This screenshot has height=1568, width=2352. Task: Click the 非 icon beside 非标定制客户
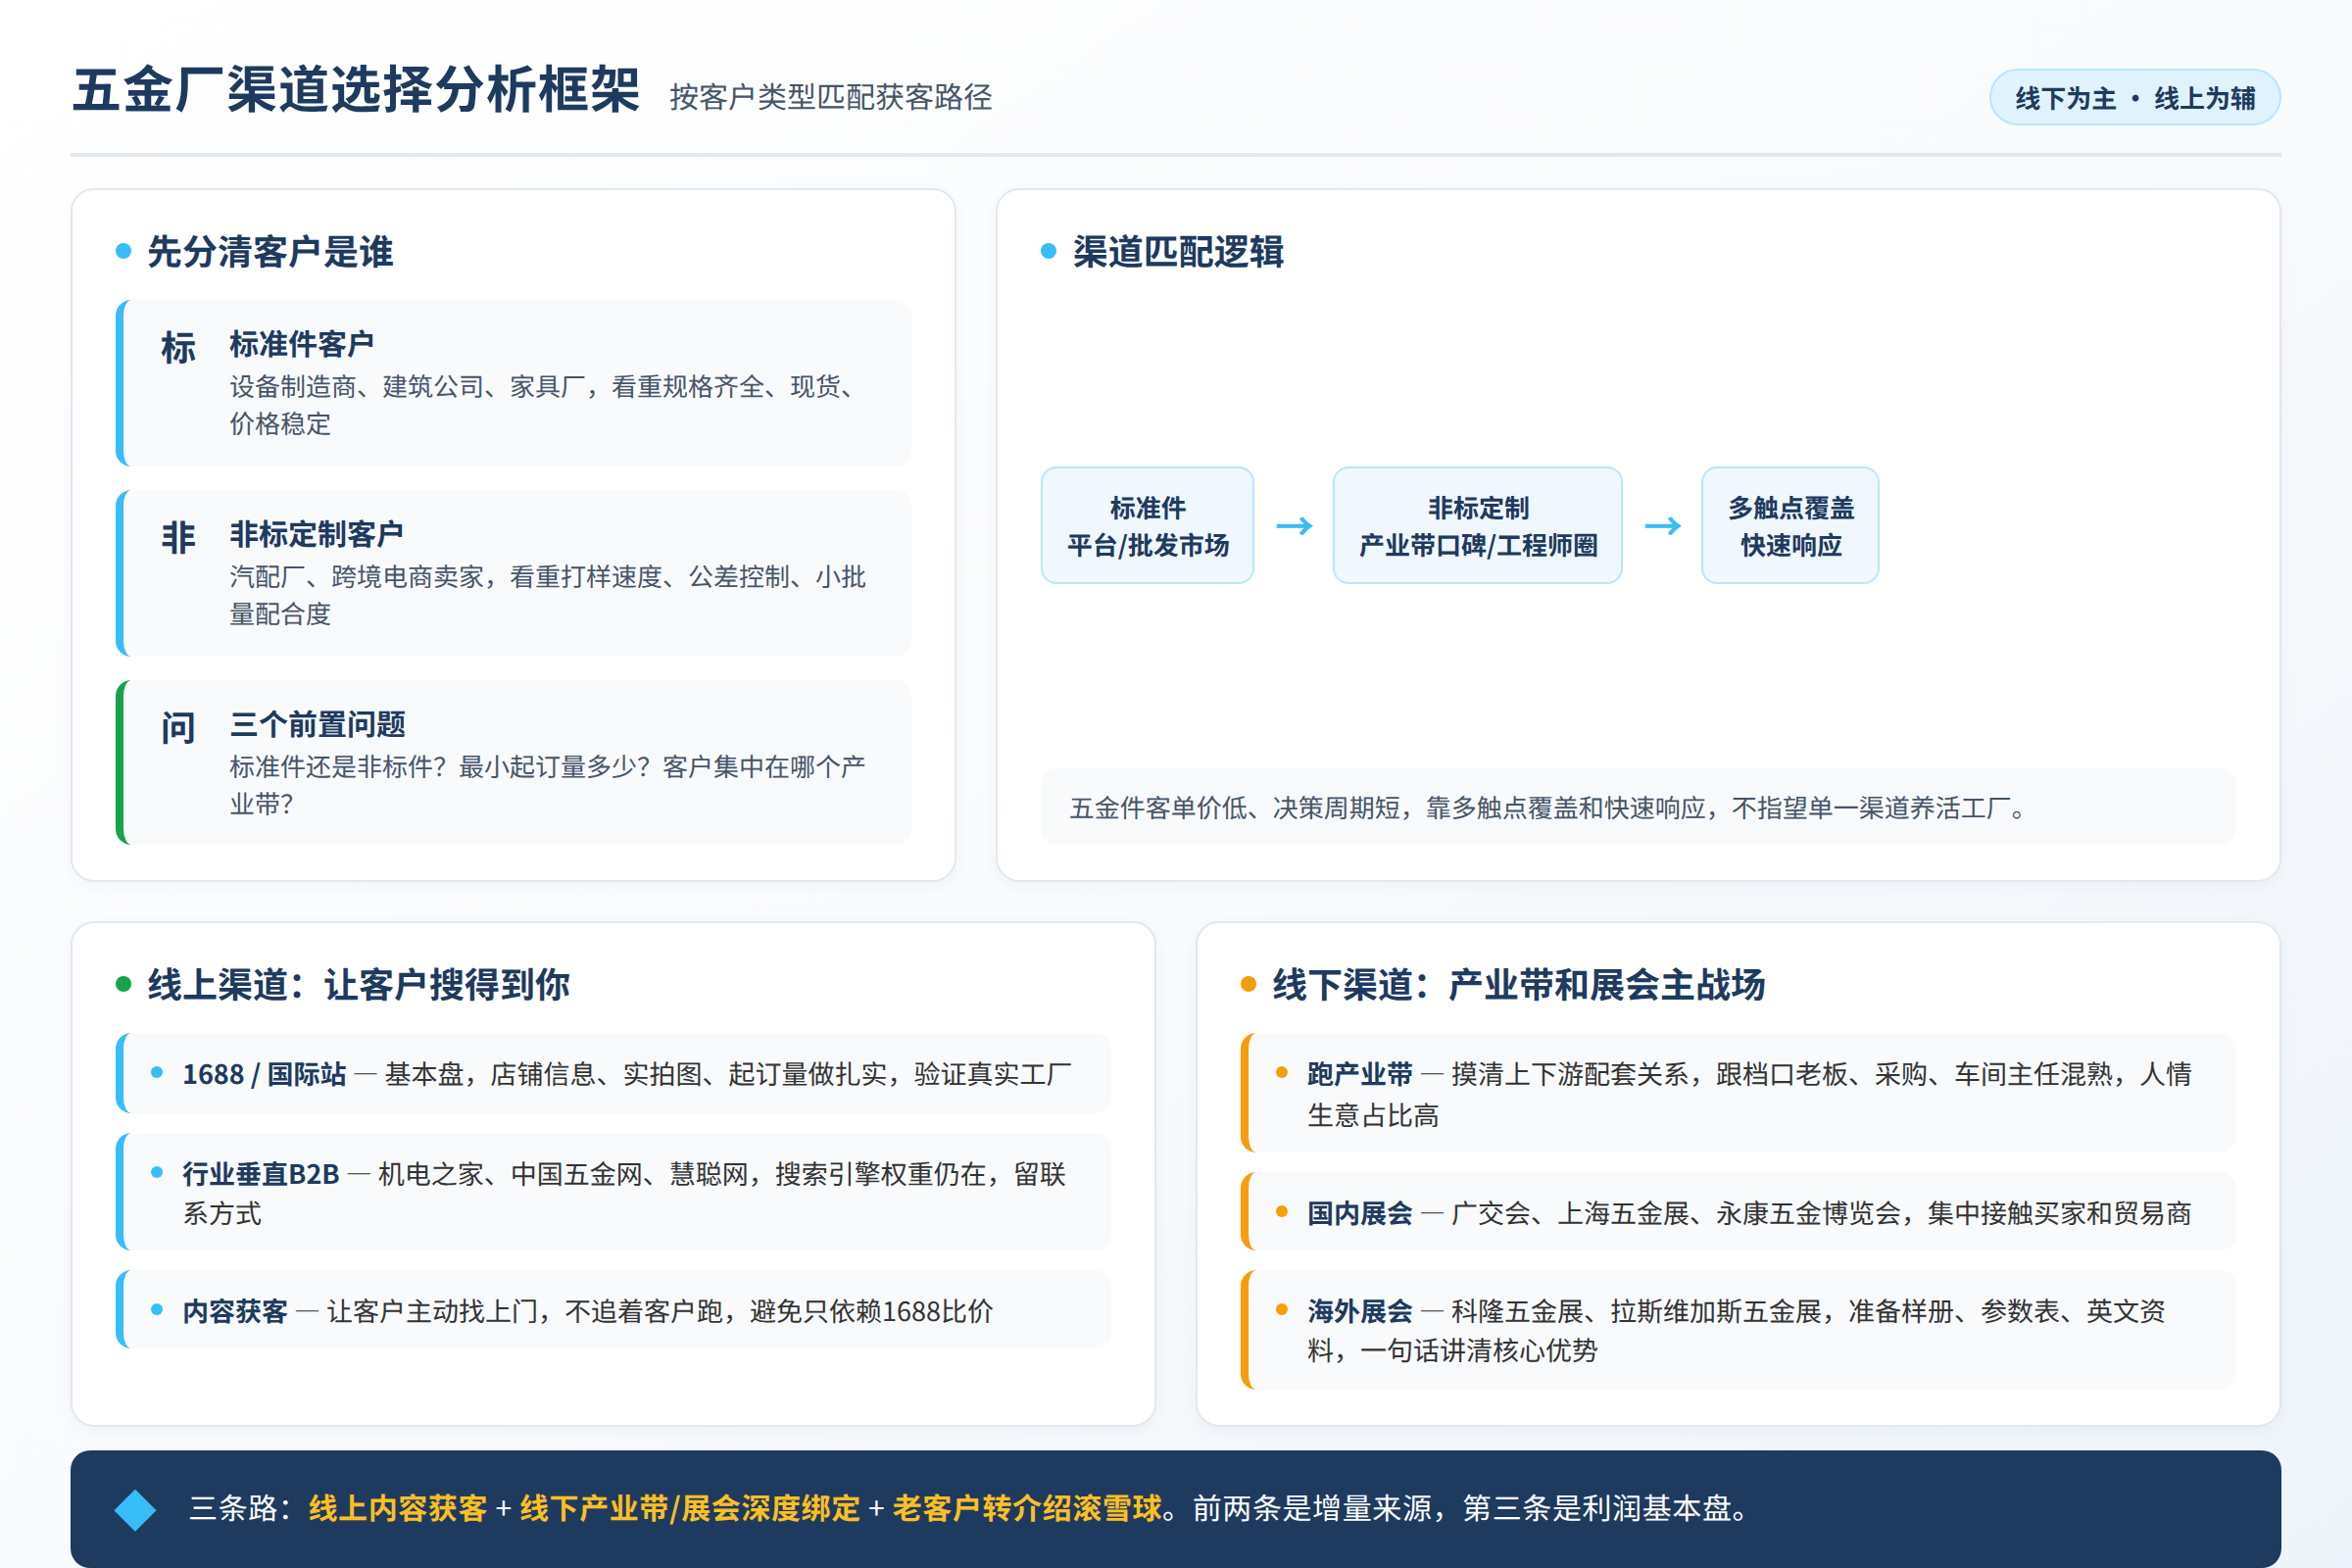click(x=178, y=538)
